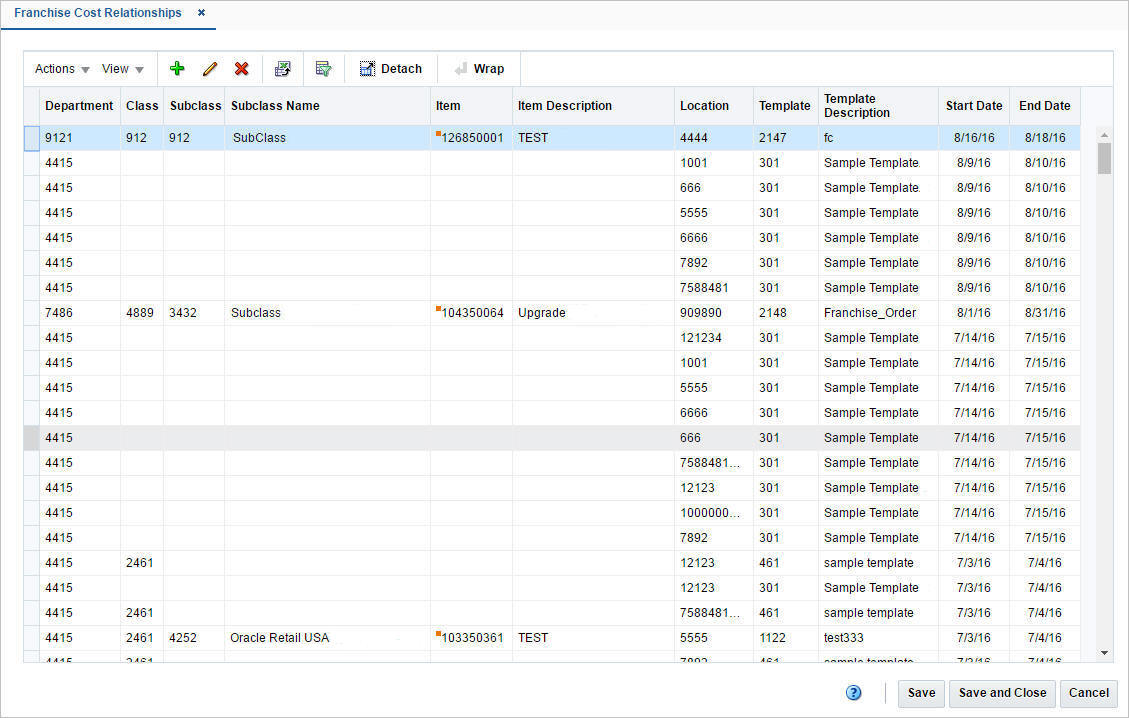
Task: Edit the selected row using the pencil icon
Action: tap(209, 68)
